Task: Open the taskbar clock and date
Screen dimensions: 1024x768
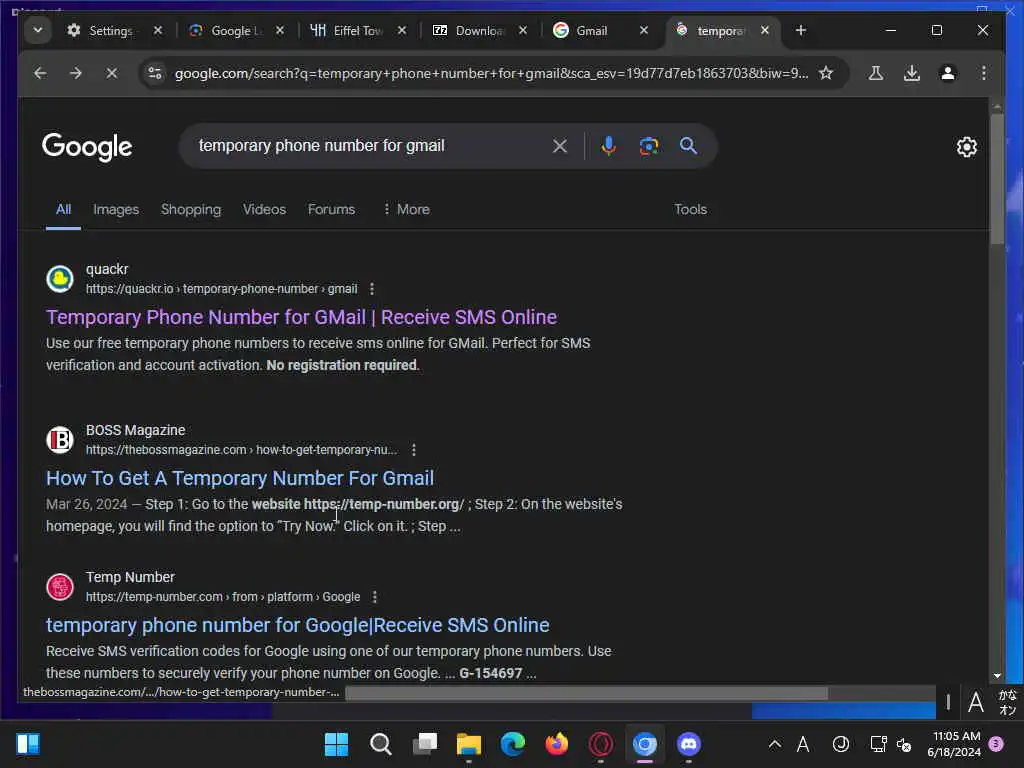Action: 954,744
